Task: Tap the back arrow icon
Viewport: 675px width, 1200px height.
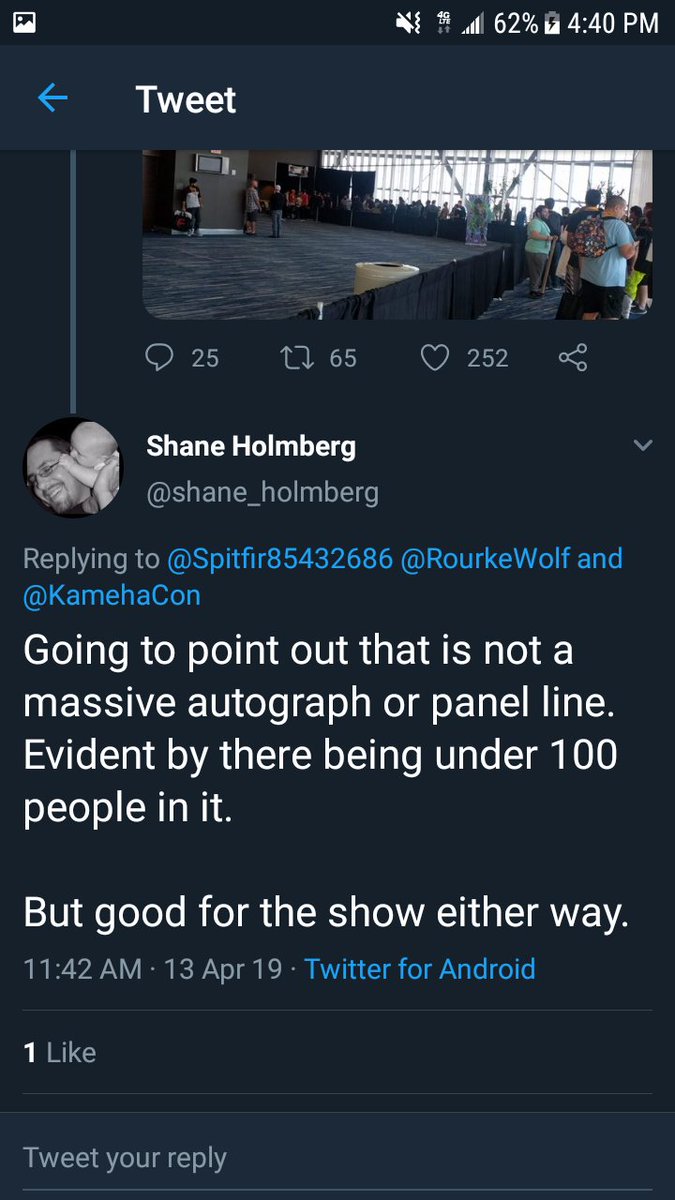Action: (x=52, y=98)
